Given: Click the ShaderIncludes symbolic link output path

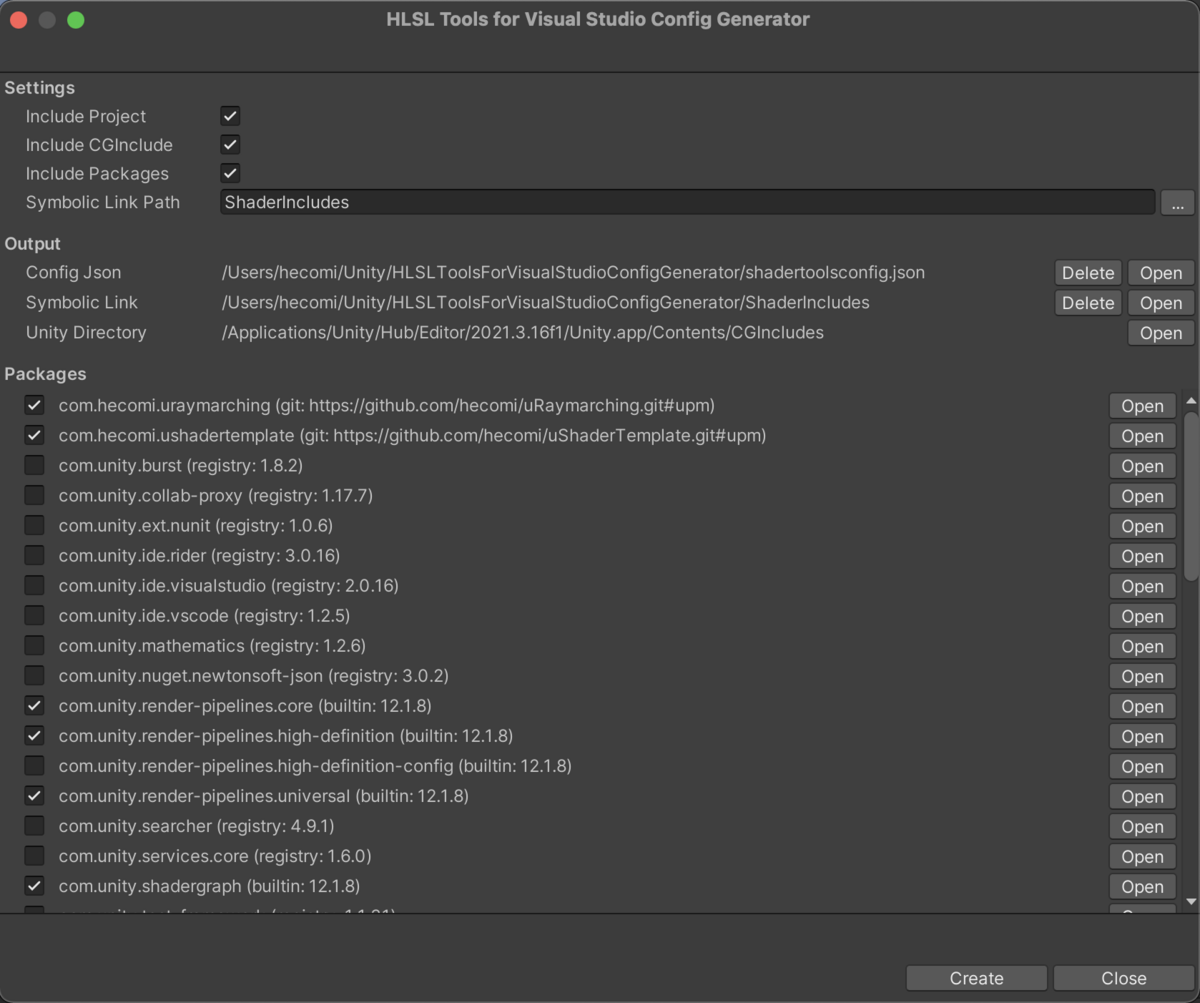Looking at the screenshot, I should tap(545, 302).
